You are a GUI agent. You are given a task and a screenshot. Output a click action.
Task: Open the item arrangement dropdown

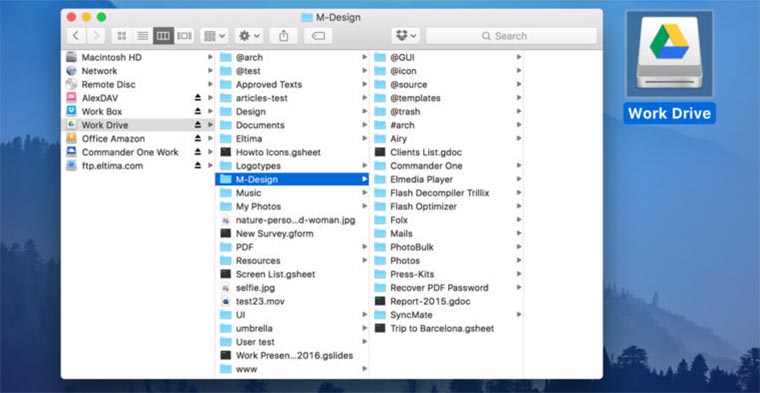coord(214,36)
